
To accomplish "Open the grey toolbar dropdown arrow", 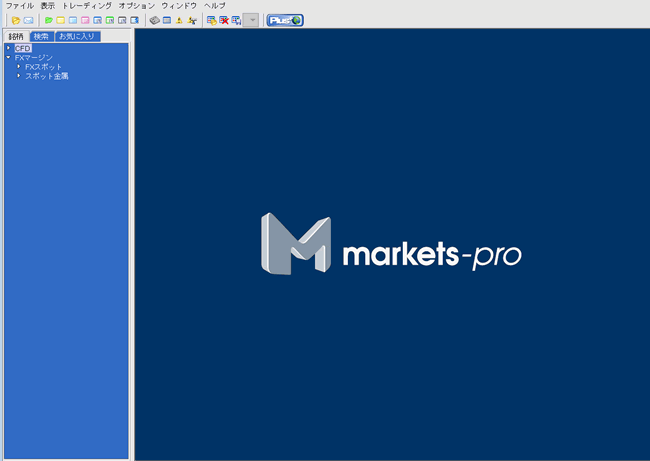I will (x=251, y=20).
